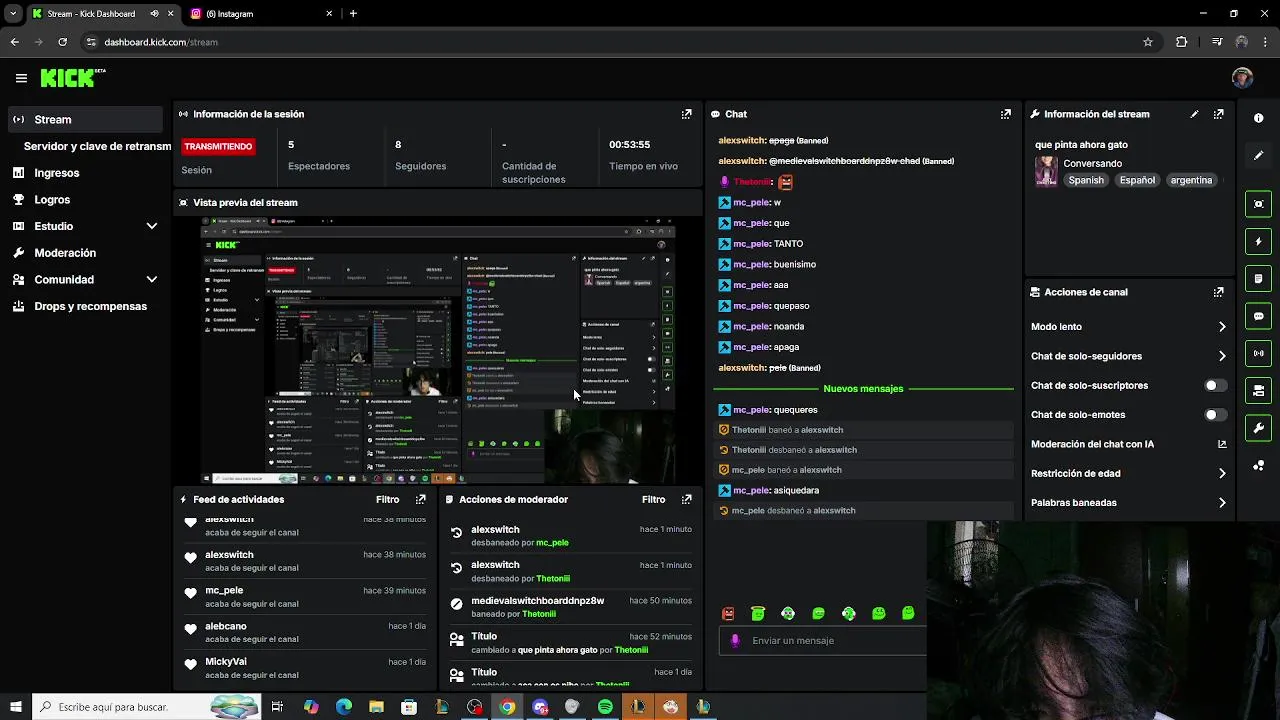1280x720 pixels.
Task: Click the microphone icon in message box
Action: tap(735, 641)
